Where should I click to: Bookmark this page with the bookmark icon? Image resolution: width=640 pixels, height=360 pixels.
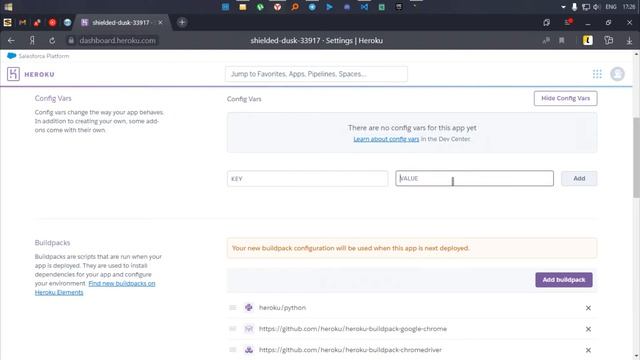pos(562,40)
